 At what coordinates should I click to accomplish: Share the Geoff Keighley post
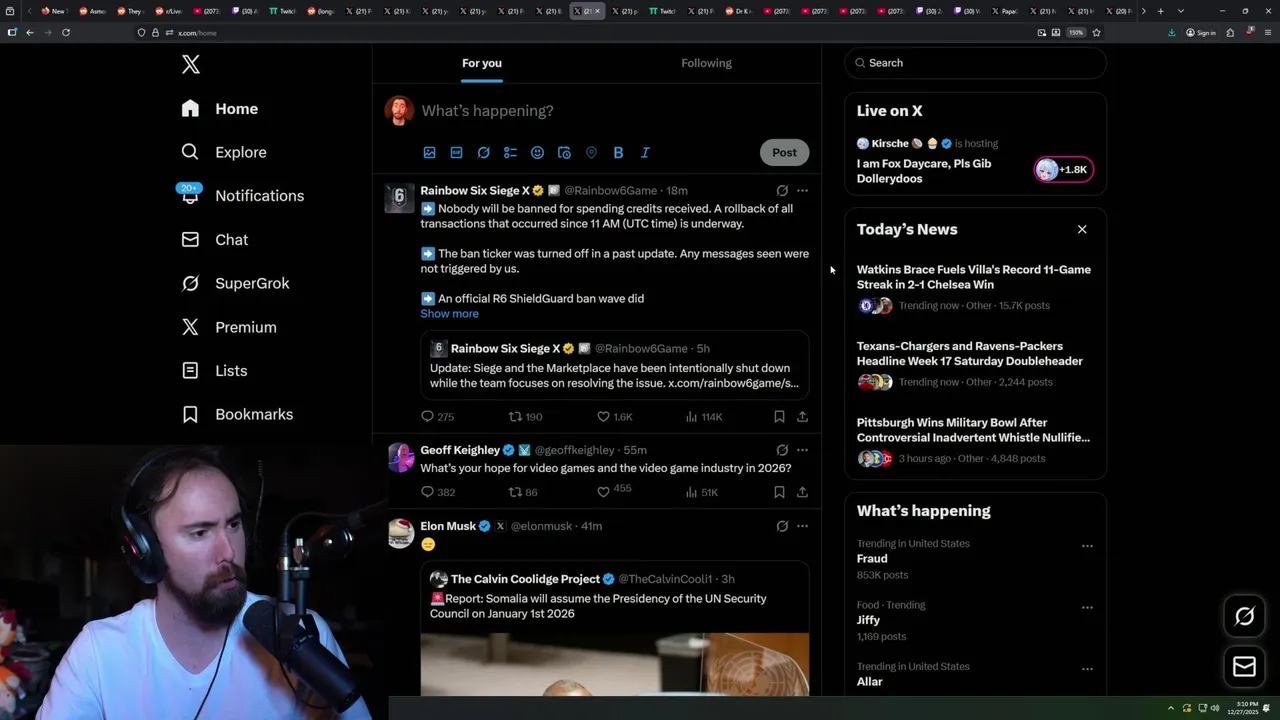point(802,492)
